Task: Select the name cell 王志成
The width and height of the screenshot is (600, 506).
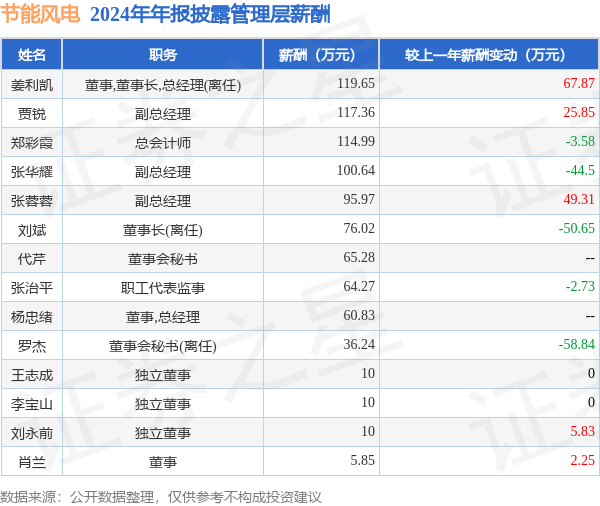Action: (32, 375)
